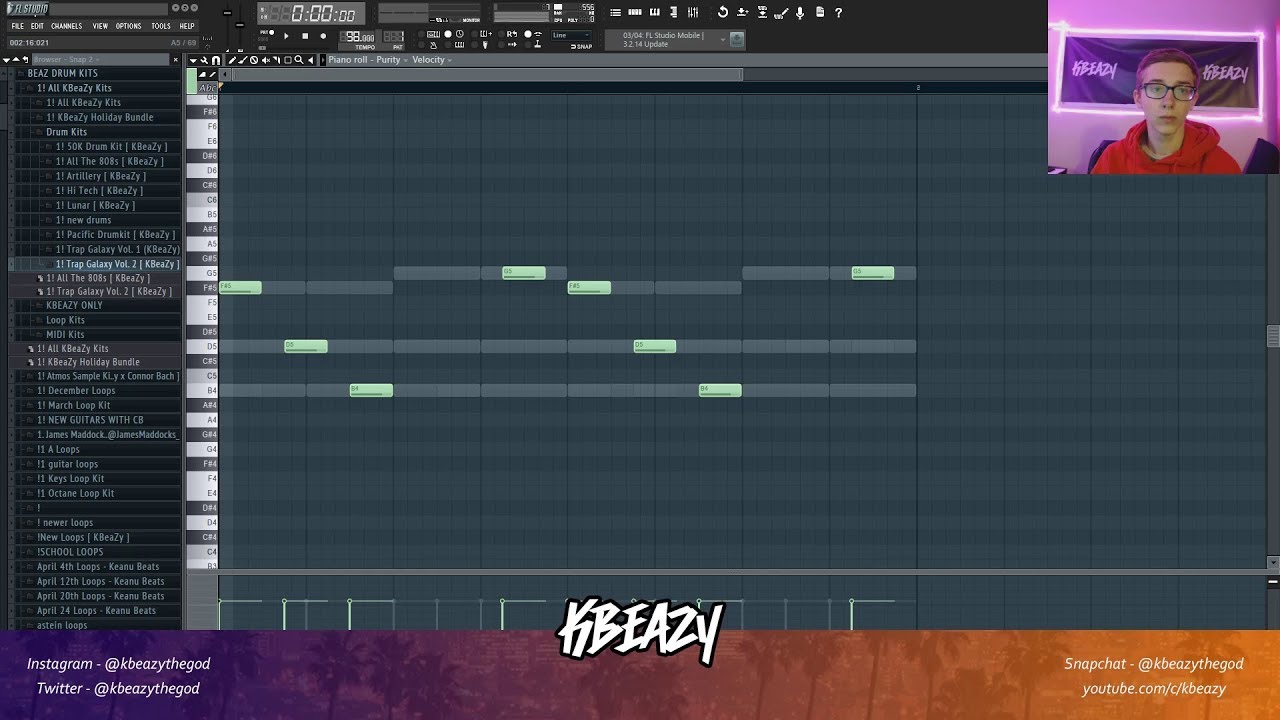Toggle the loop recording button
Viewport: 1280px width, 720px height.
coord(512,34)
